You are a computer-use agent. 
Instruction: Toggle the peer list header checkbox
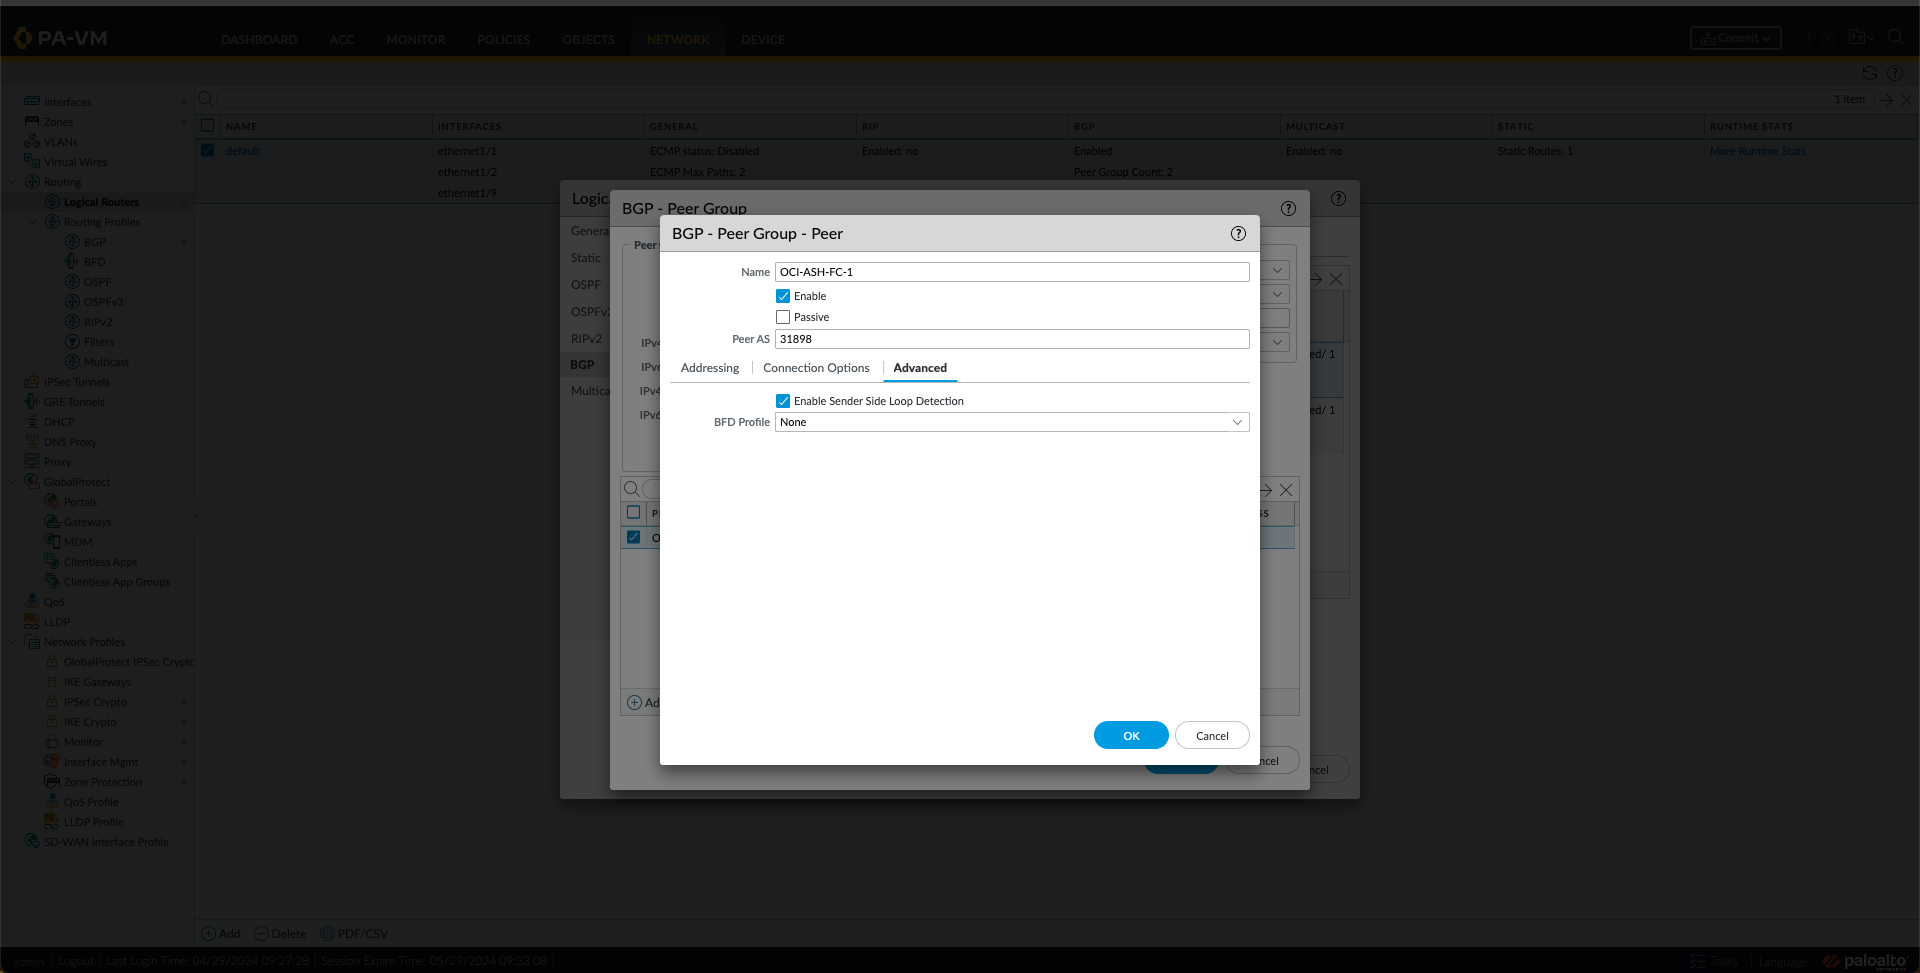click(x=633, y=512)
